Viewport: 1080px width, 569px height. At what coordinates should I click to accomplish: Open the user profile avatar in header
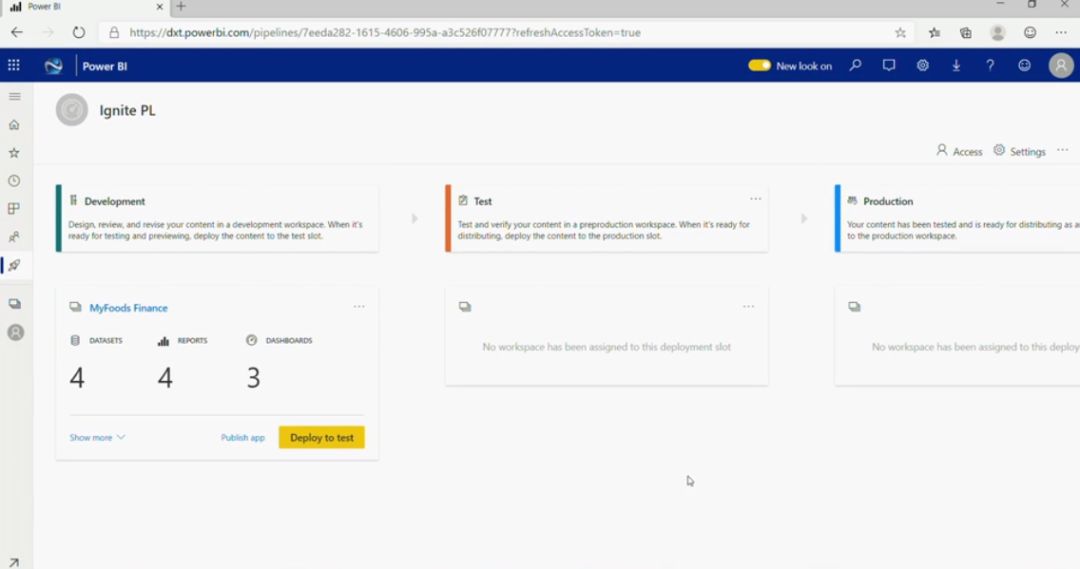(1061, 65)
